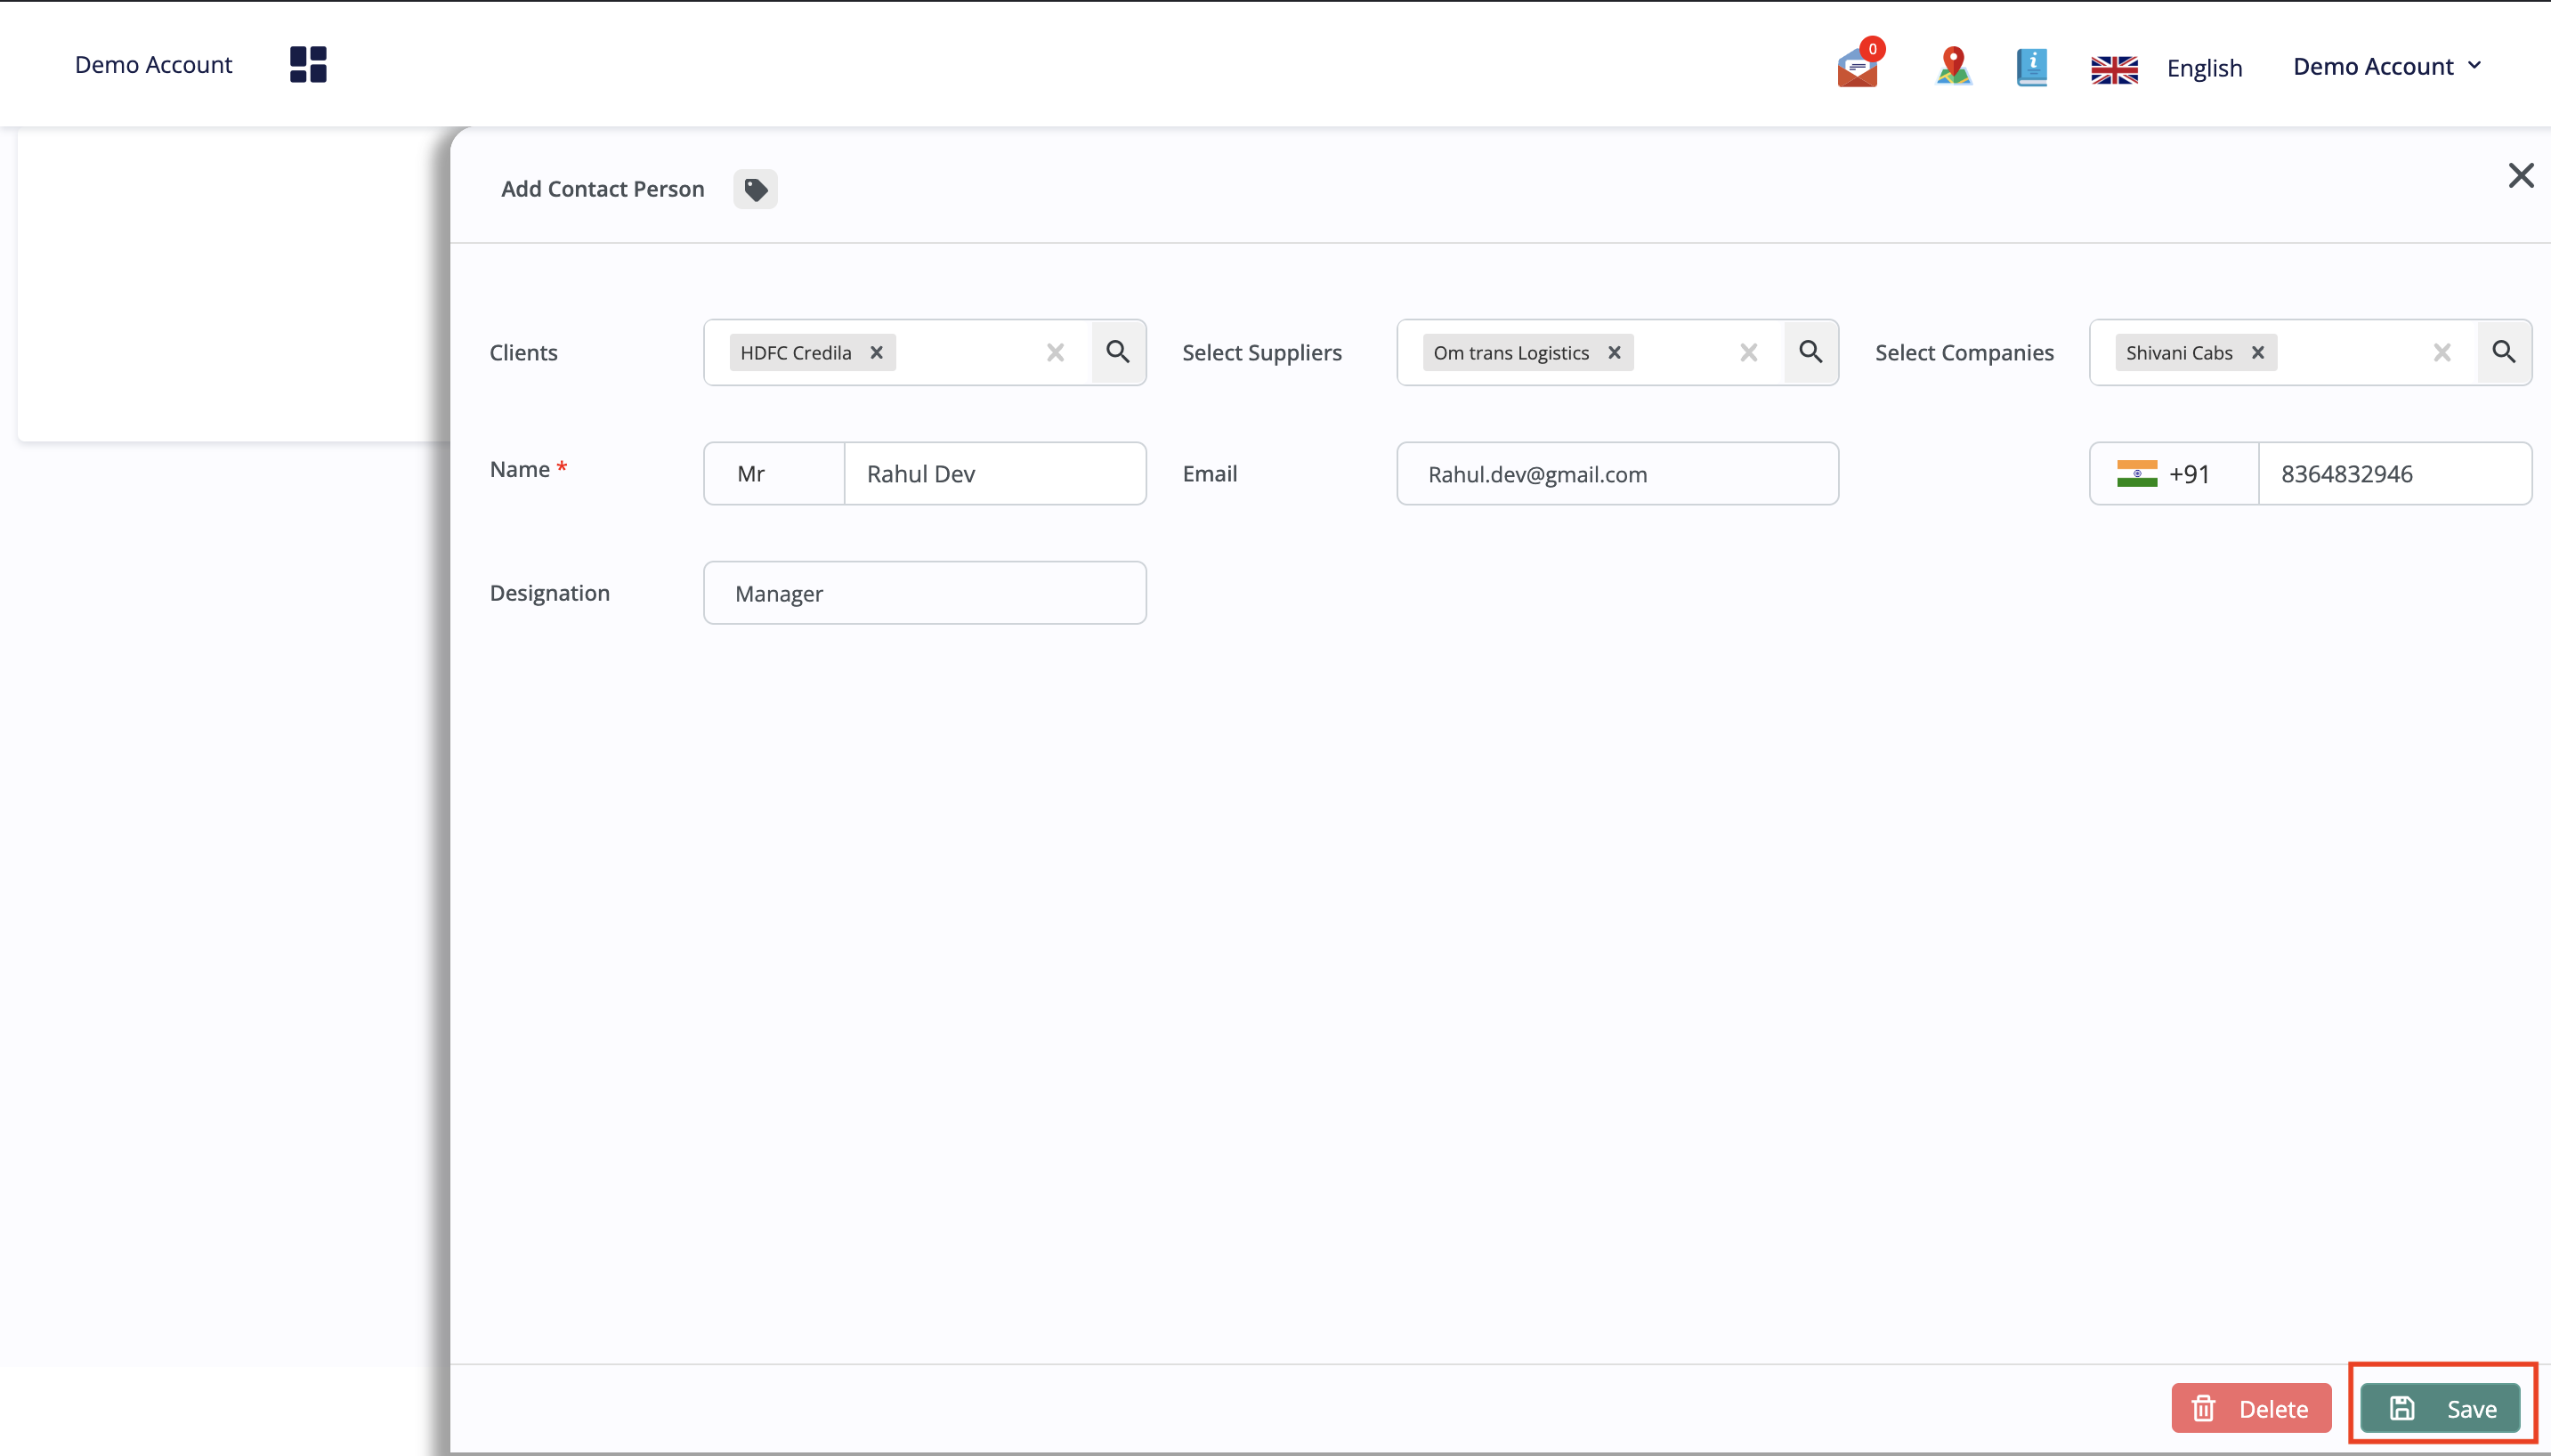Remove the HDFC Credila client tag
The image size is (2551, 1456).
tap(876, 353)
